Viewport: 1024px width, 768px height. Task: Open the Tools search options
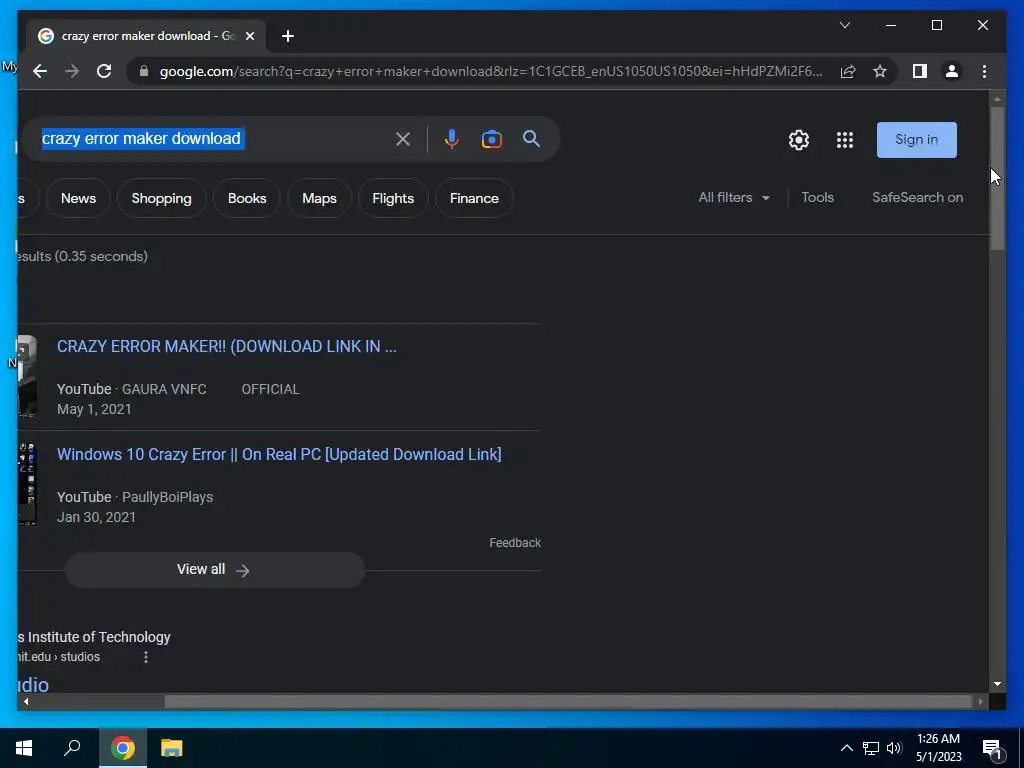[818, 197]
